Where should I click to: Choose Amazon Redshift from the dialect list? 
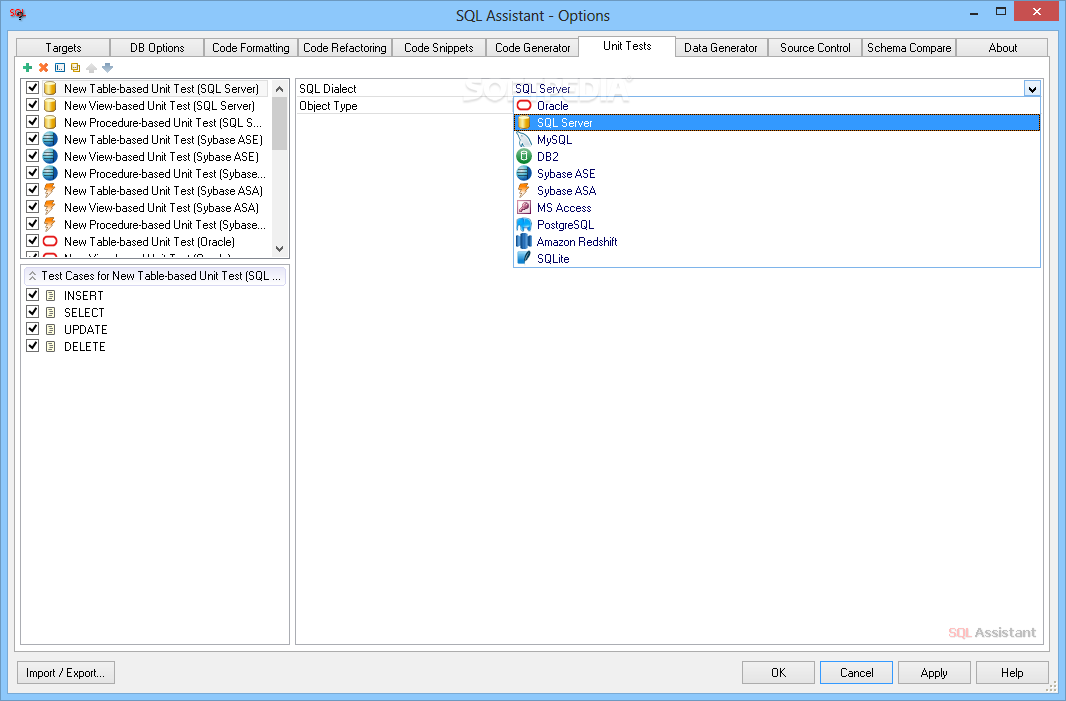(x=777, y=241)
